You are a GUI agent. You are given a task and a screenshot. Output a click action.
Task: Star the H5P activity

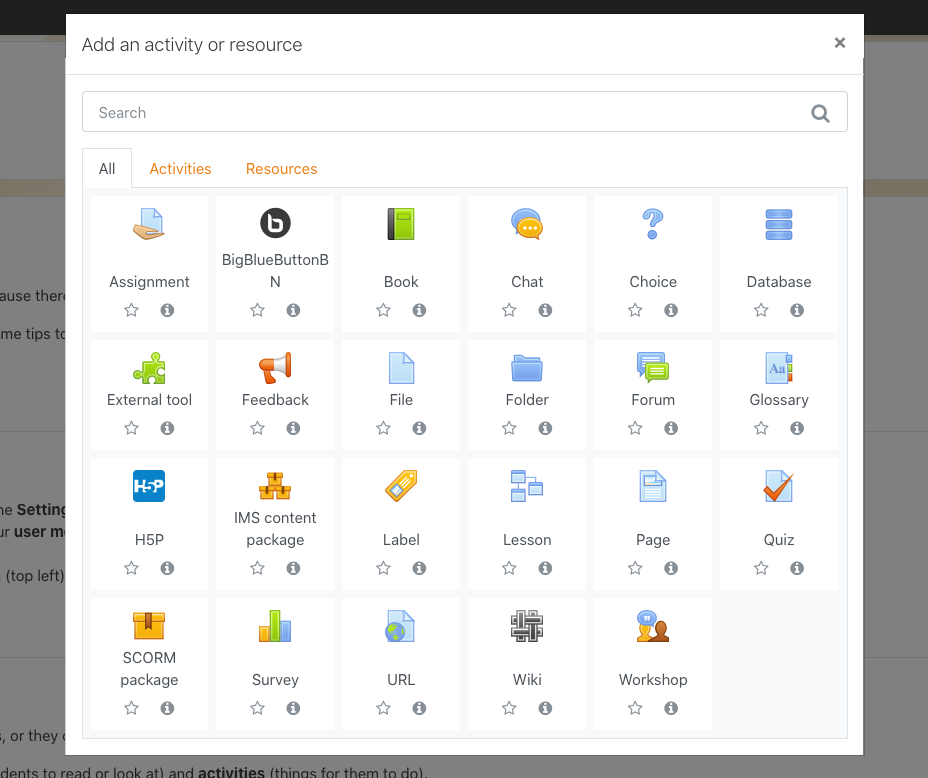[x=131, y=567]
